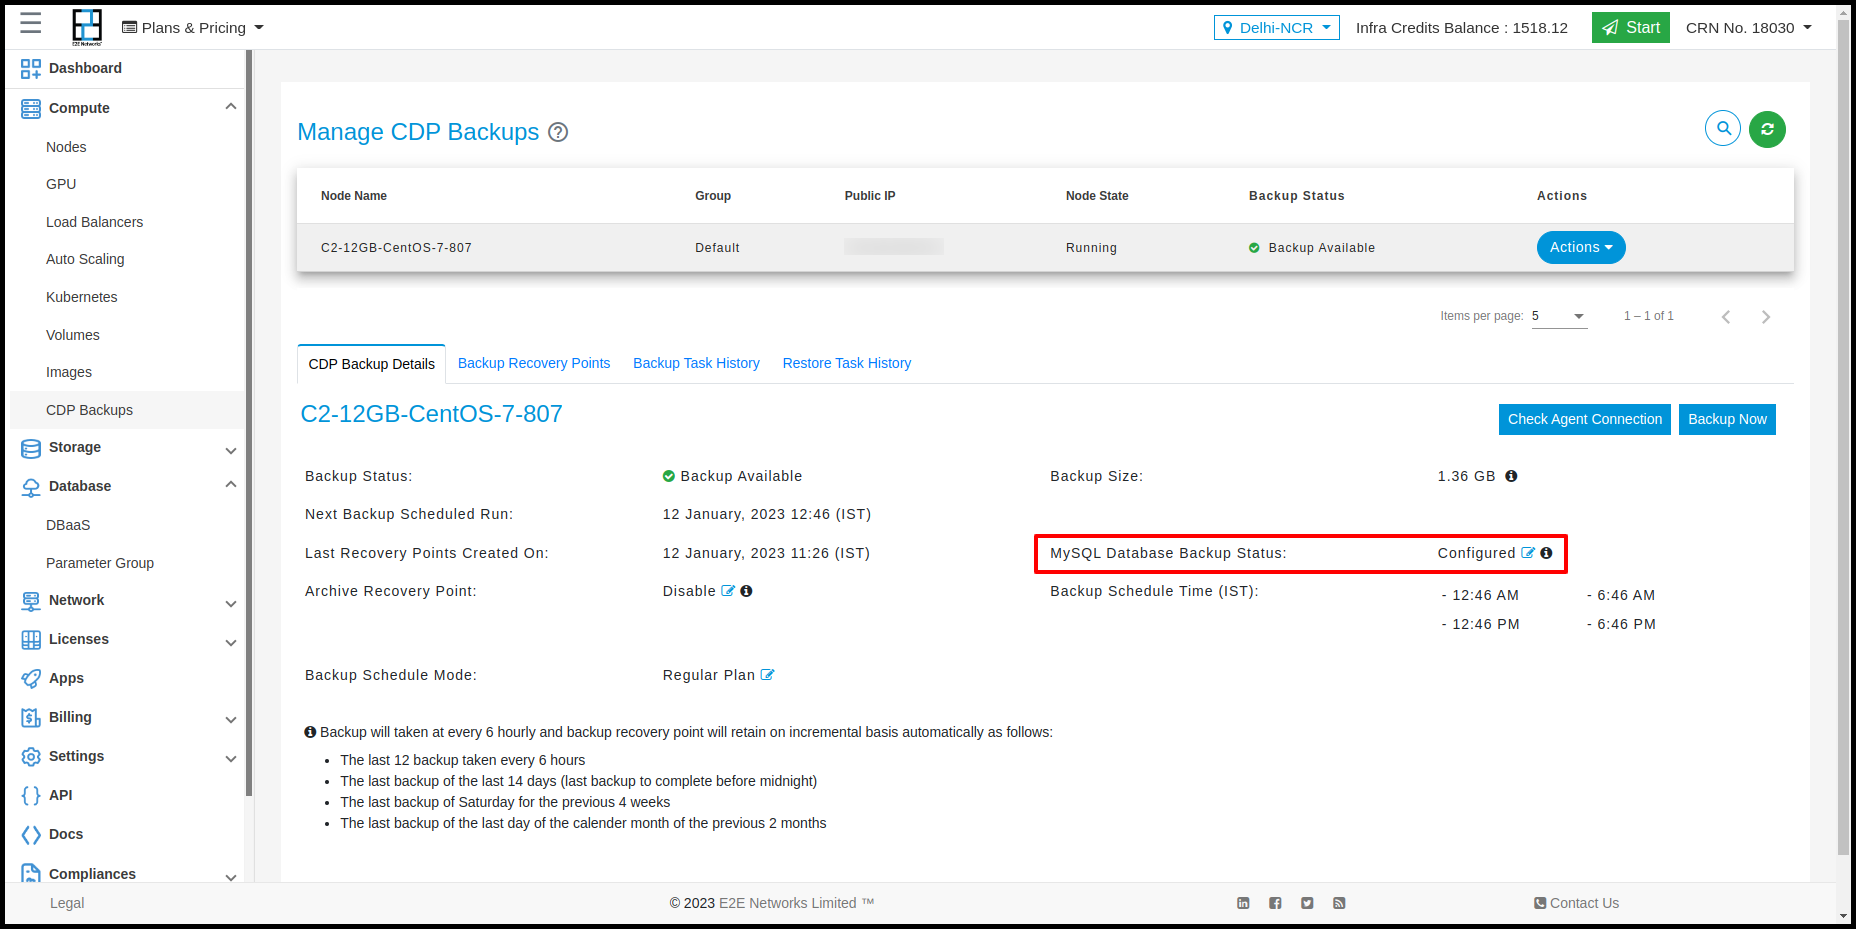1856x929 pixels.
Task: Open DBaaS in the sidebar
Action: (x=68, y=525)
